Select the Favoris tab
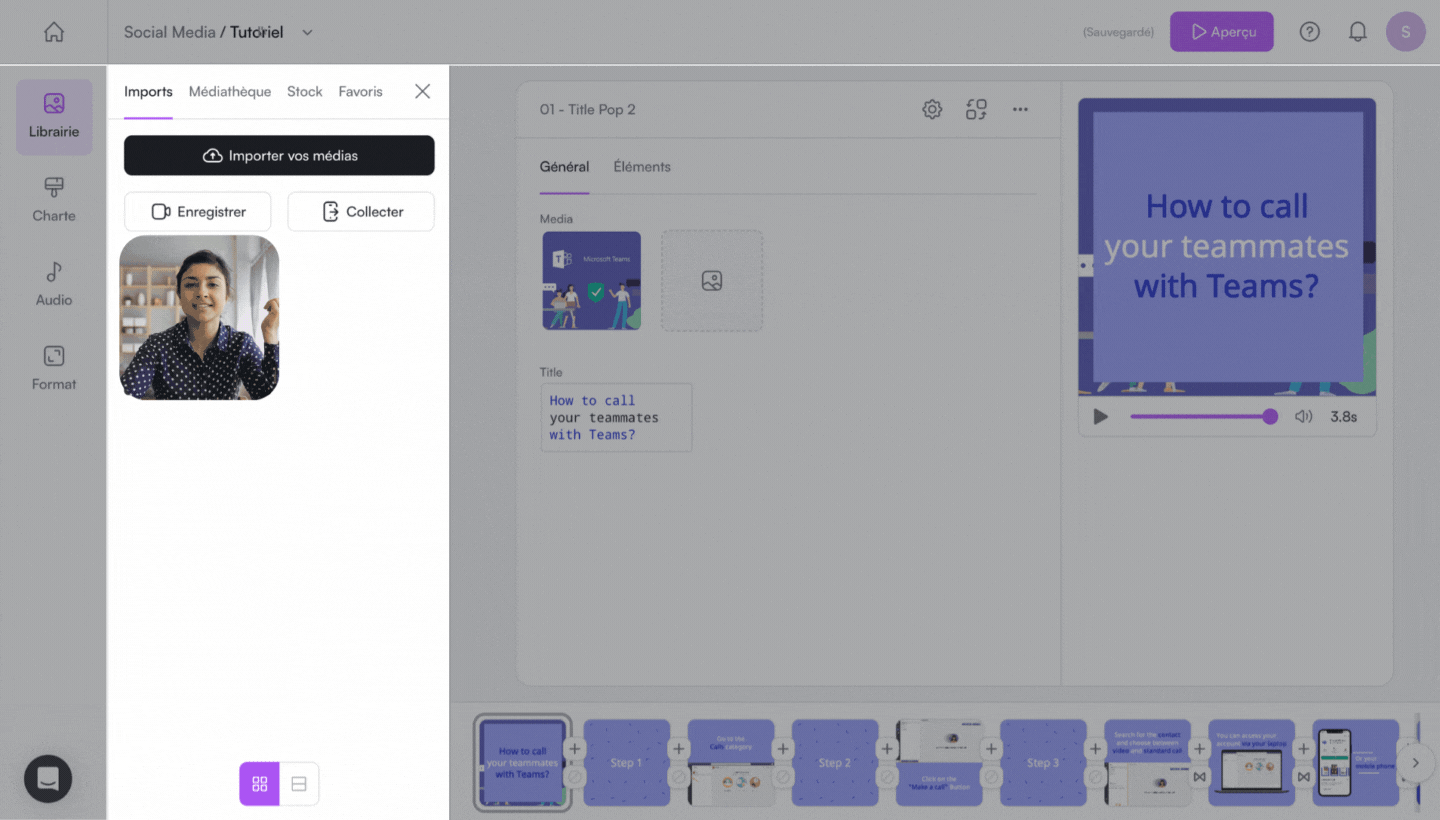The image size is (1440, 820). (x=360, y=91)
